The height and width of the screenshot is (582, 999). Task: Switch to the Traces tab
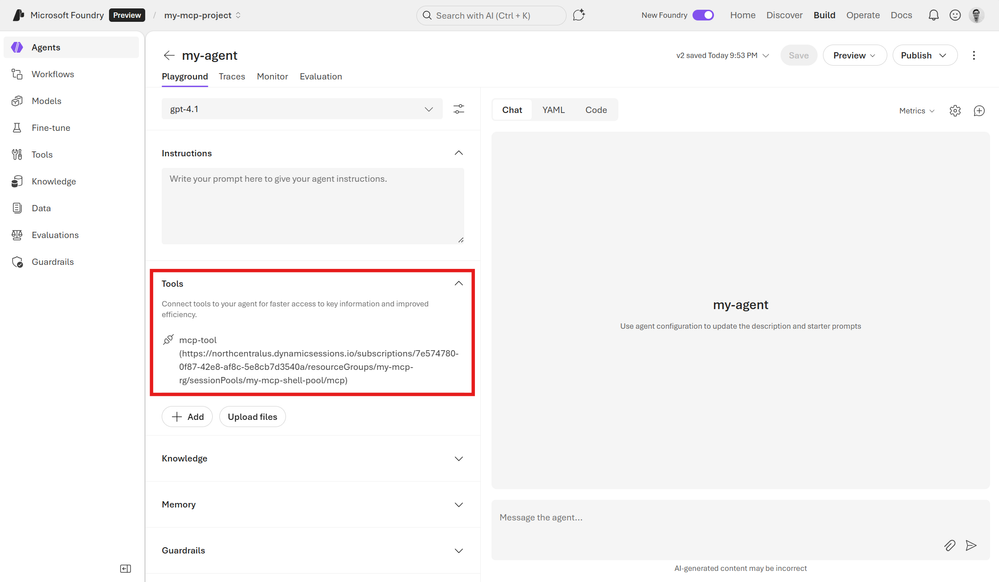tap(232, 76)
